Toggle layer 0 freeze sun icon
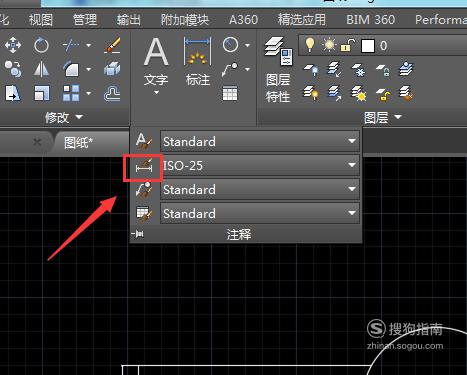This screenshot has height=375, width=467. point(329,45)
